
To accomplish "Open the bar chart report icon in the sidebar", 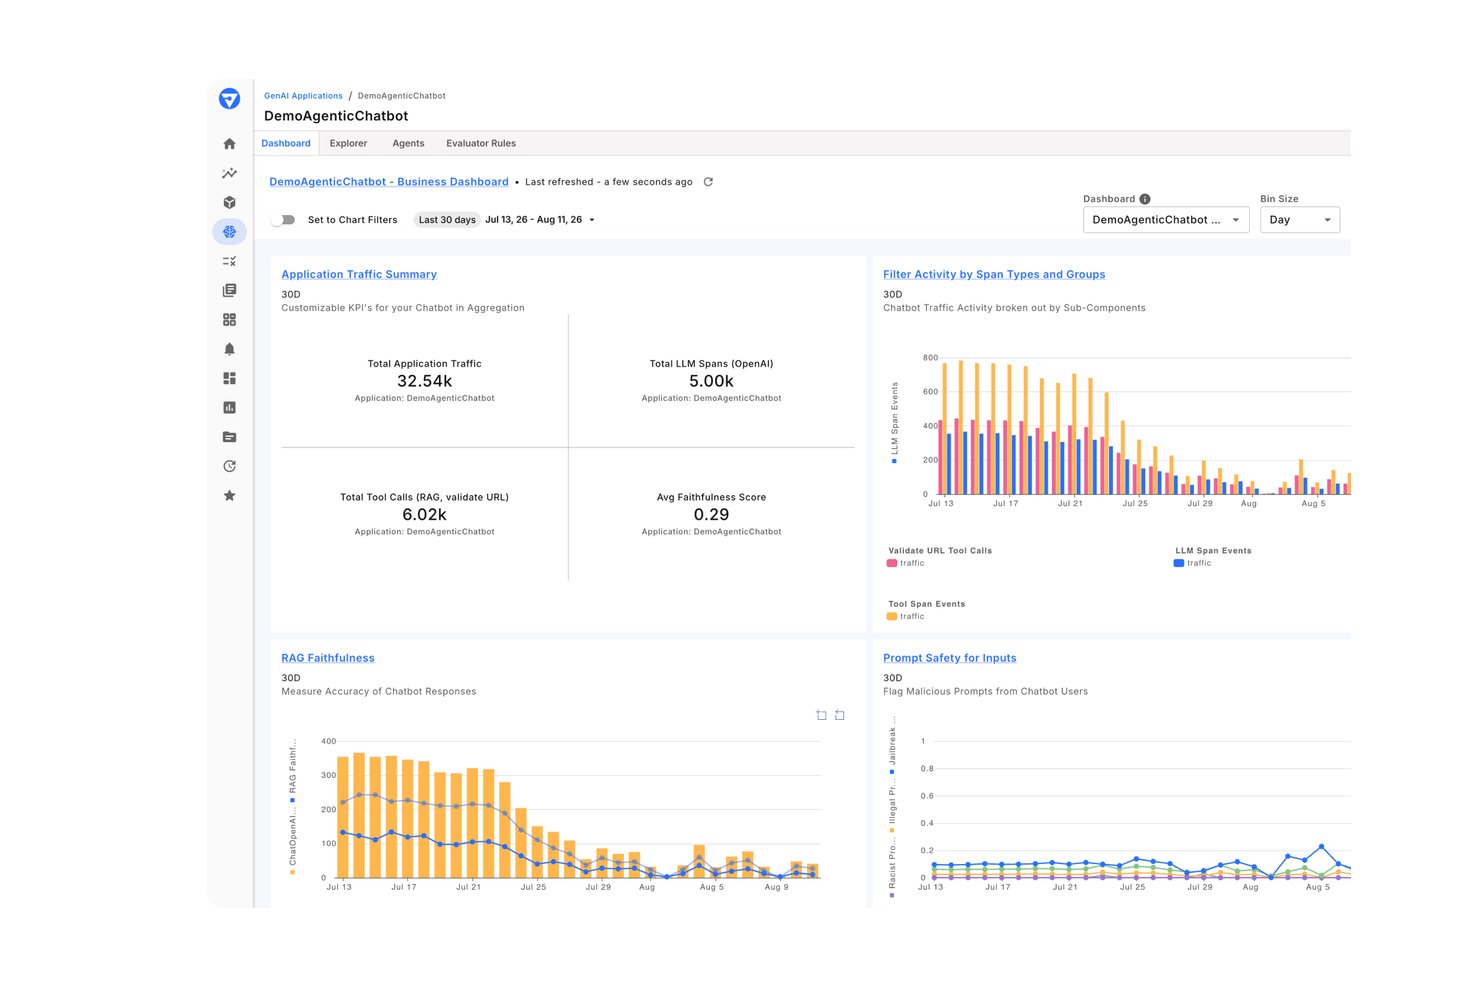I will pos(229,408).
